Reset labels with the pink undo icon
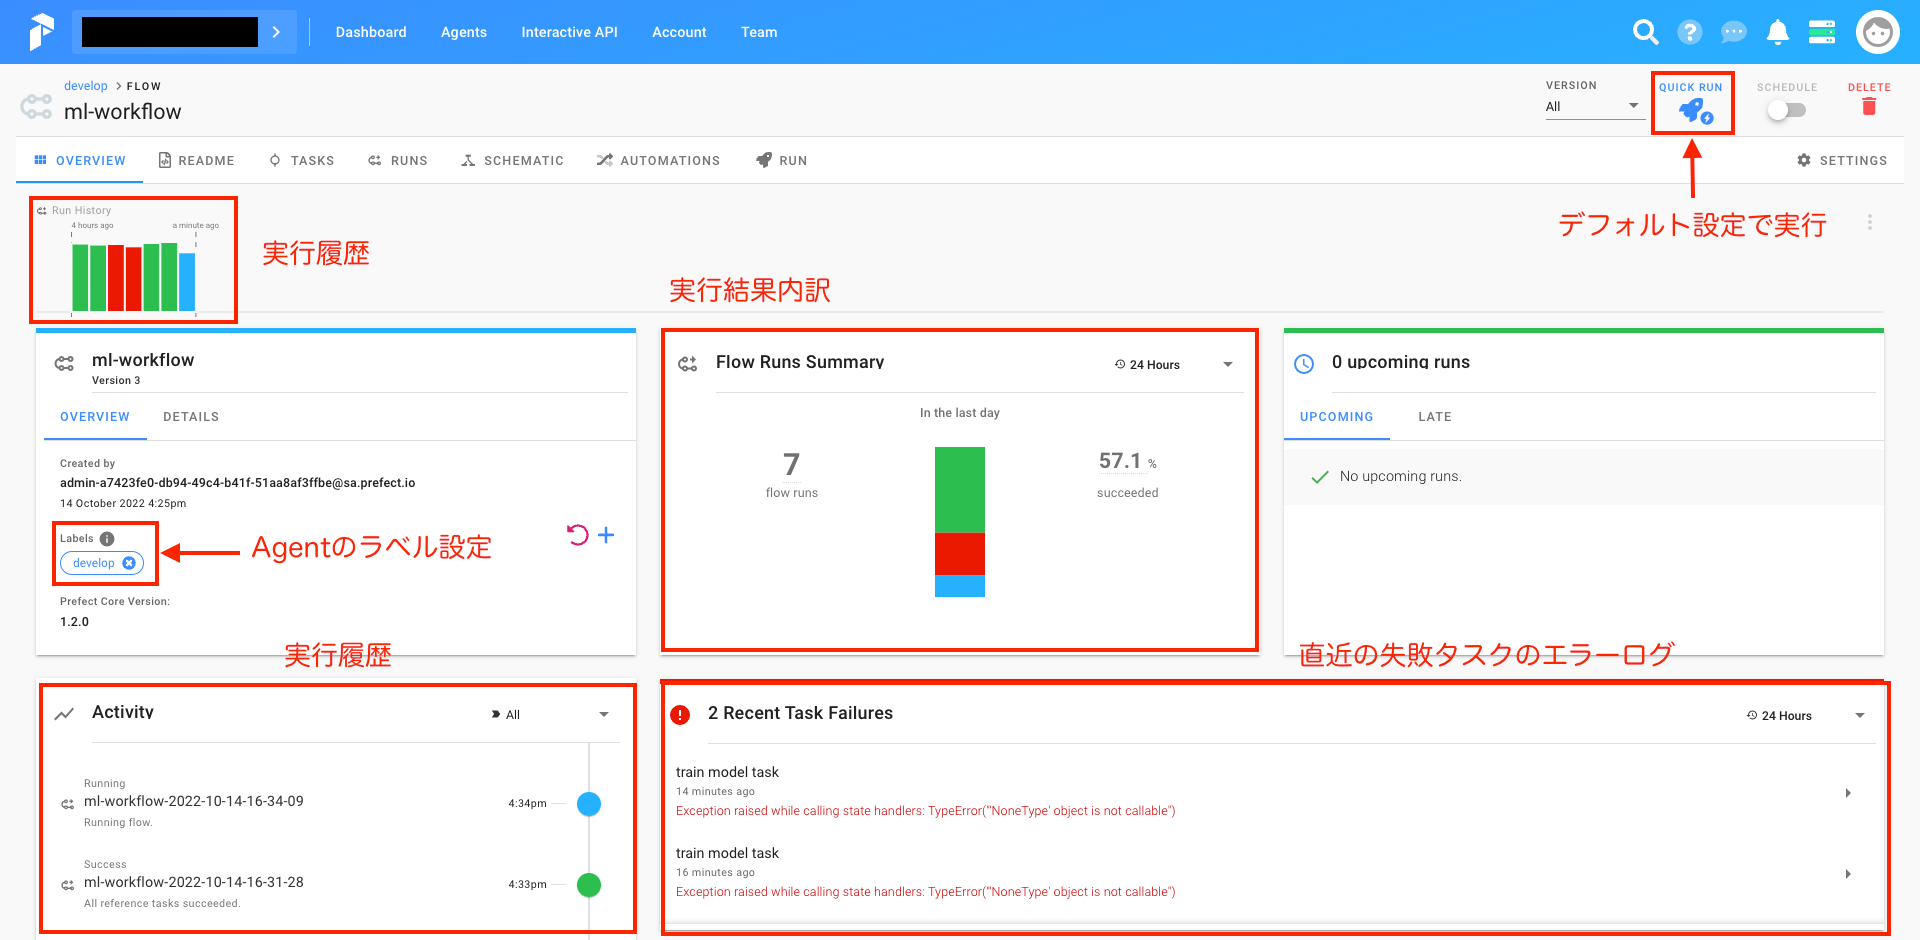Screen dimensions: 1920x940 (576, 535)
